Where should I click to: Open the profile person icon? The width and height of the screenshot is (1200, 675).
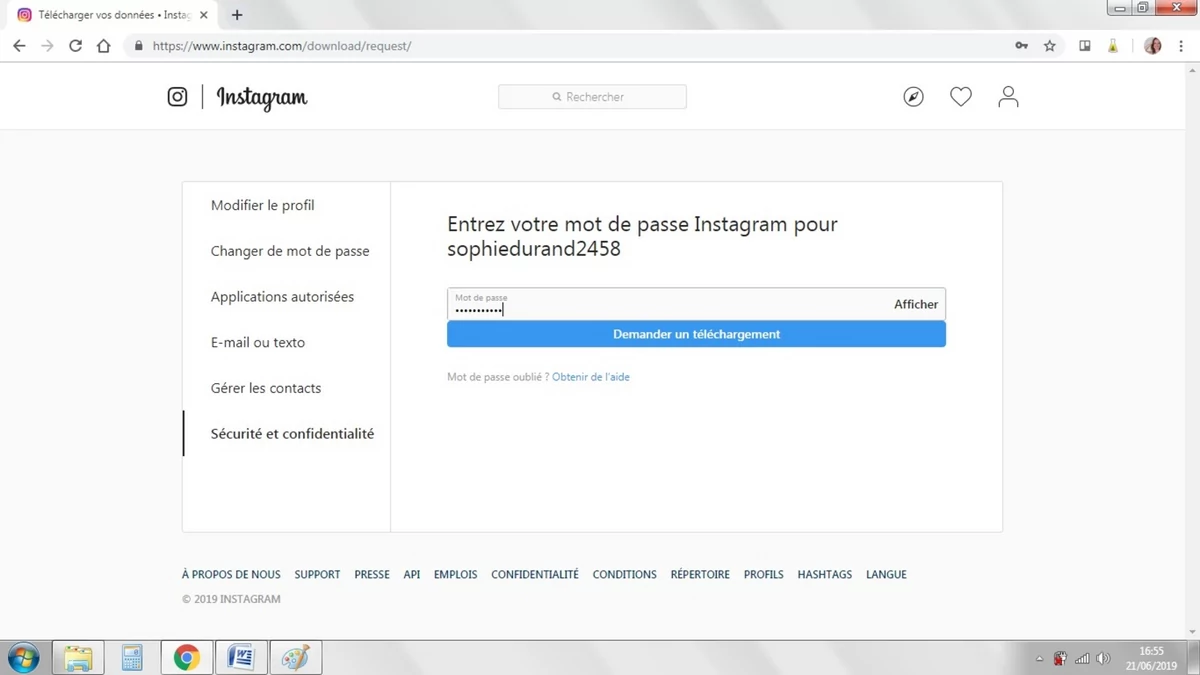[1008, 97]
